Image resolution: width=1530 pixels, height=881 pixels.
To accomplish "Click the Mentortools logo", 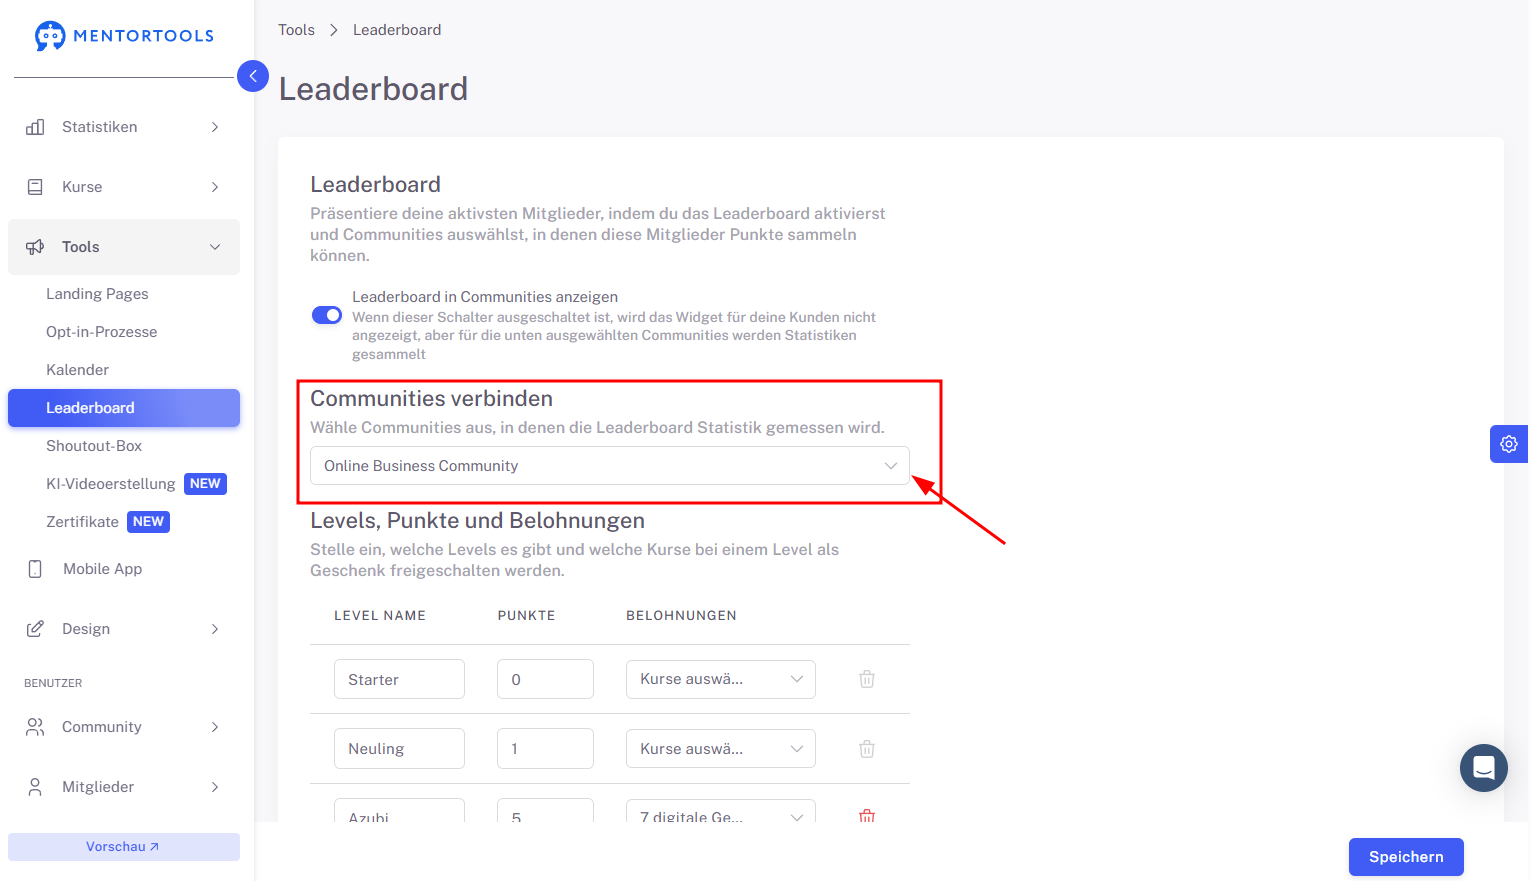I will (x=124, y=36).
